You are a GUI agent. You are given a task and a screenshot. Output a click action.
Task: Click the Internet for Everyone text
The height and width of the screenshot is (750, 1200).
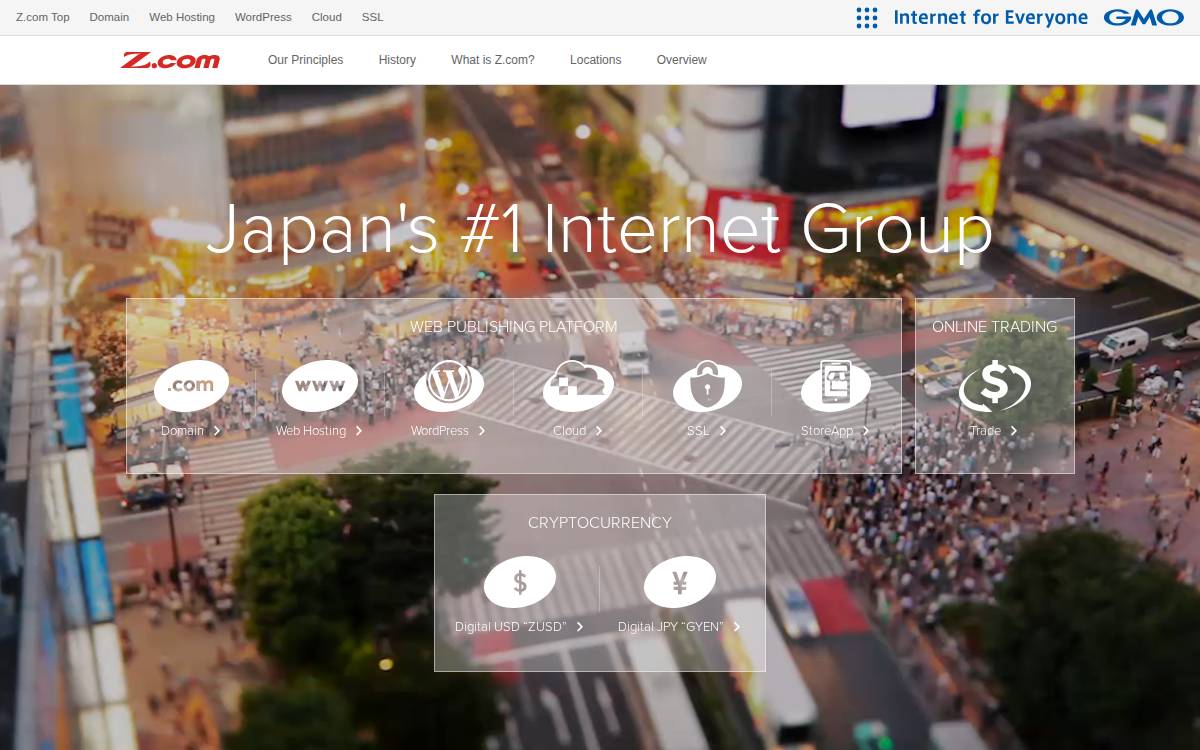[x=990, y=17]
